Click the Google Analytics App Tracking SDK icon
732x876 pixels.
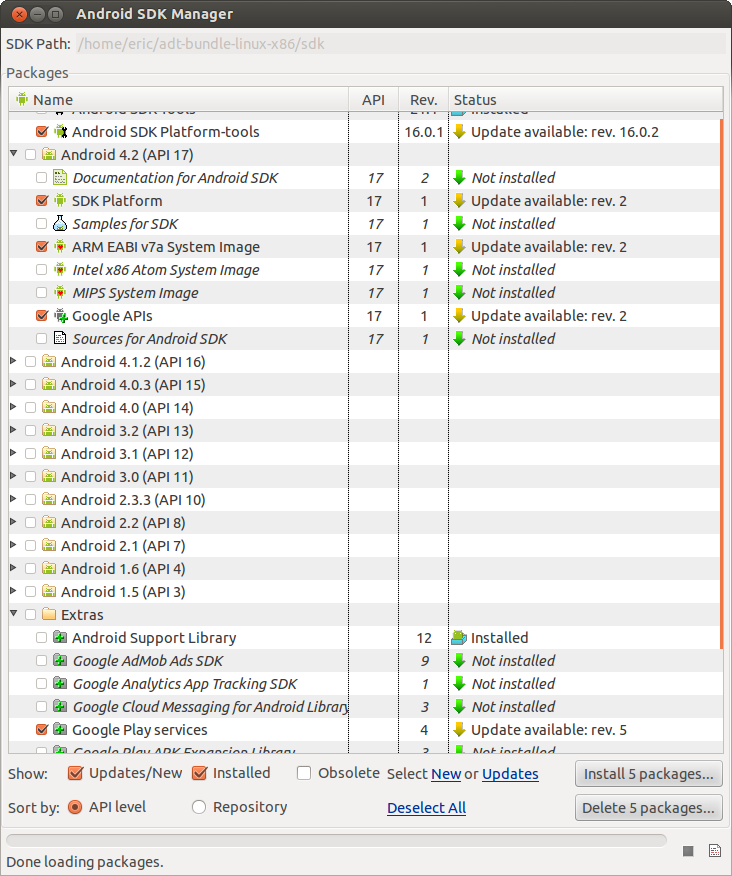tap(60, 683)
